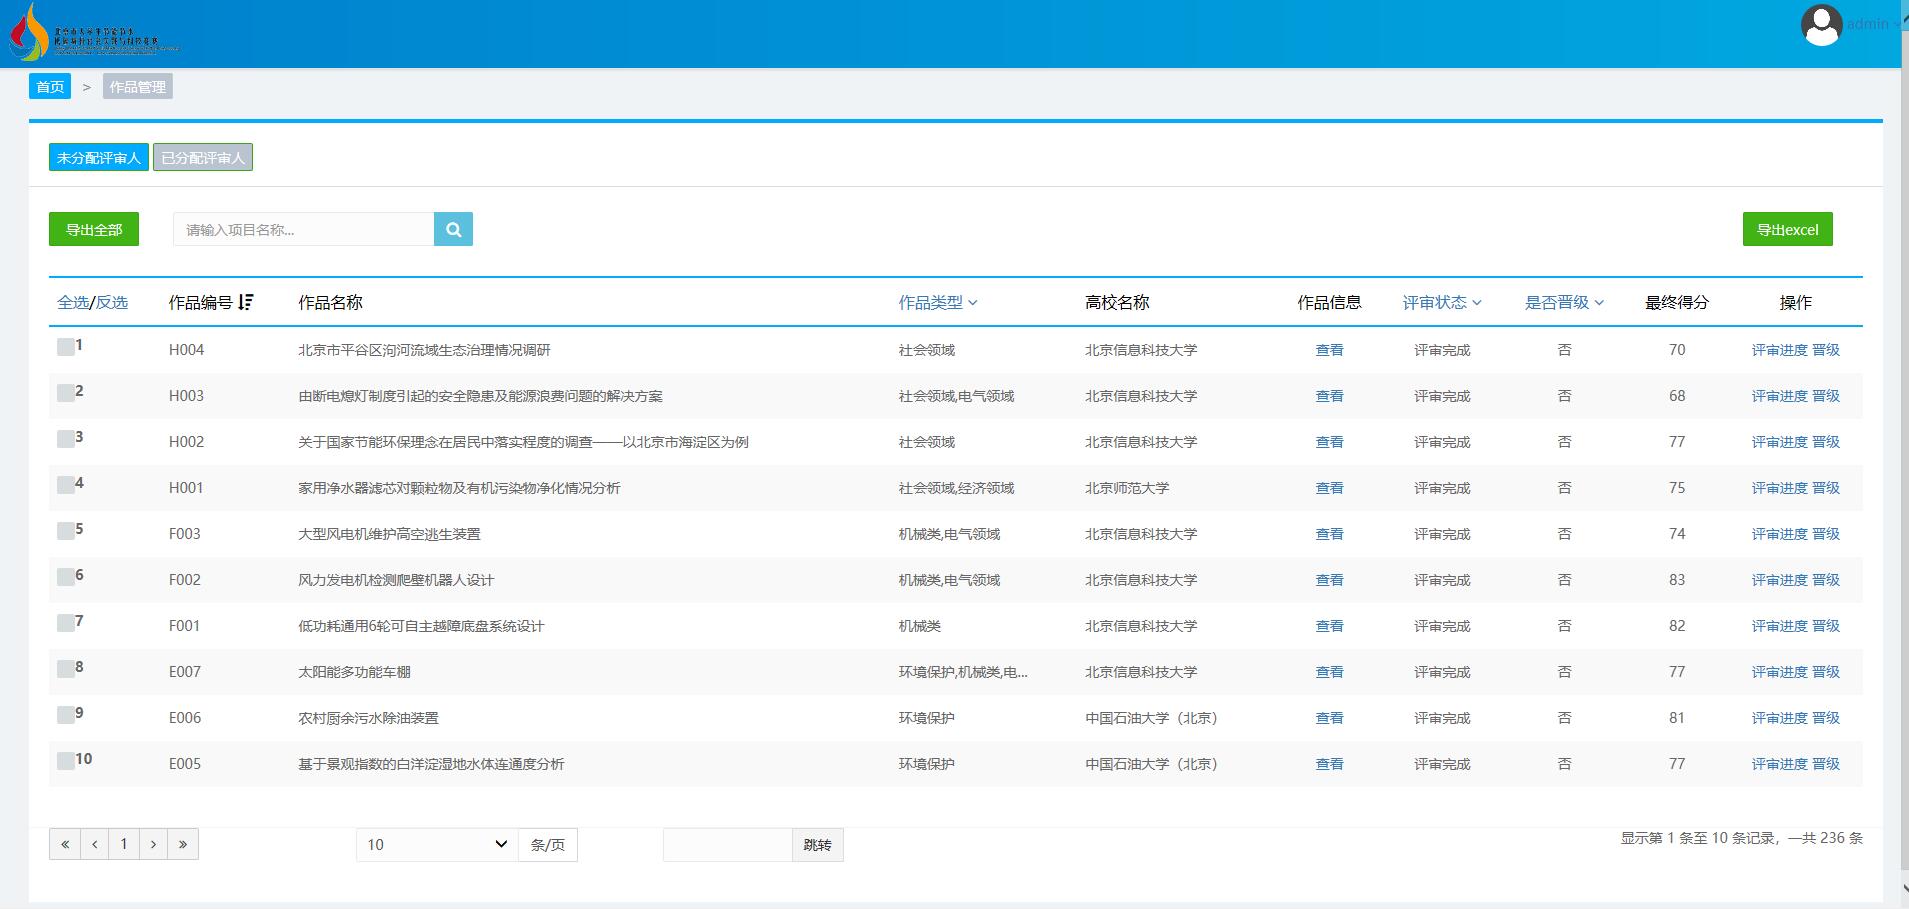The image size is (1909, 909).
Task: Open the admin avatar menu
Action: (x=1822, y=25)
